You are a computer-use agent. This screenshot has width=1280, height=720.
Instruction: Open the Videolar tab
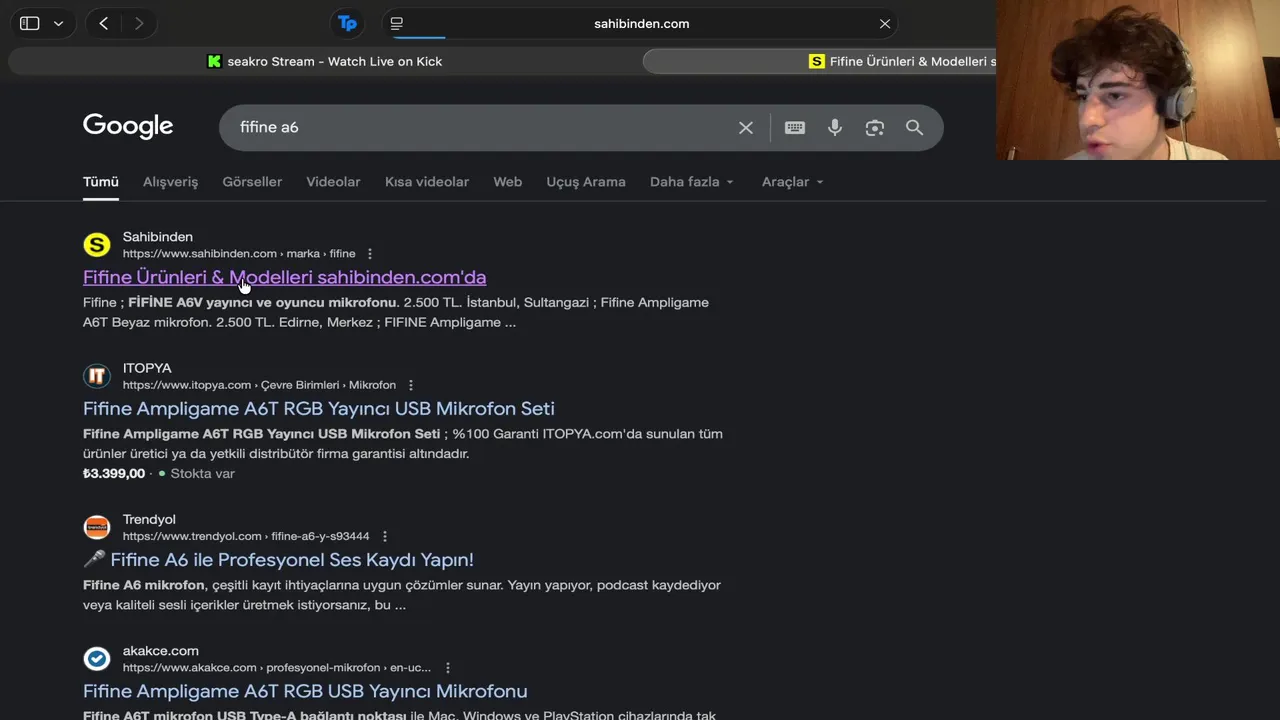(x=333, y=181)
